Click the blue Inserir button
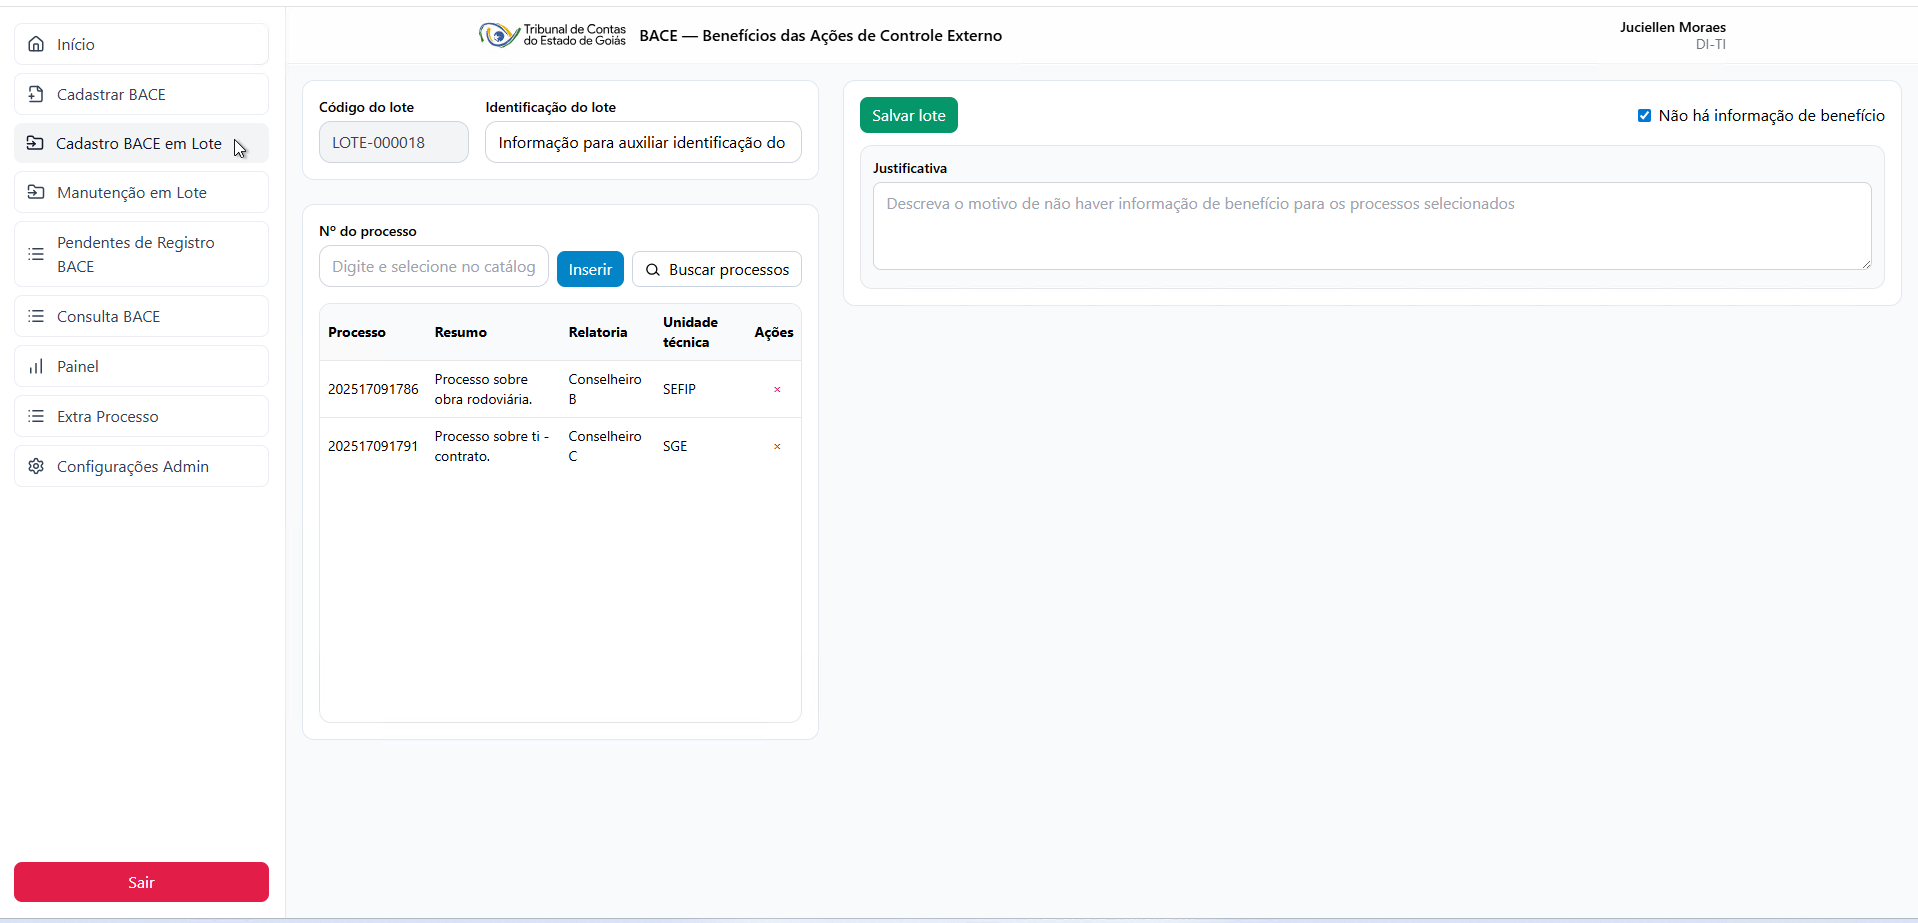 [590, 269]
